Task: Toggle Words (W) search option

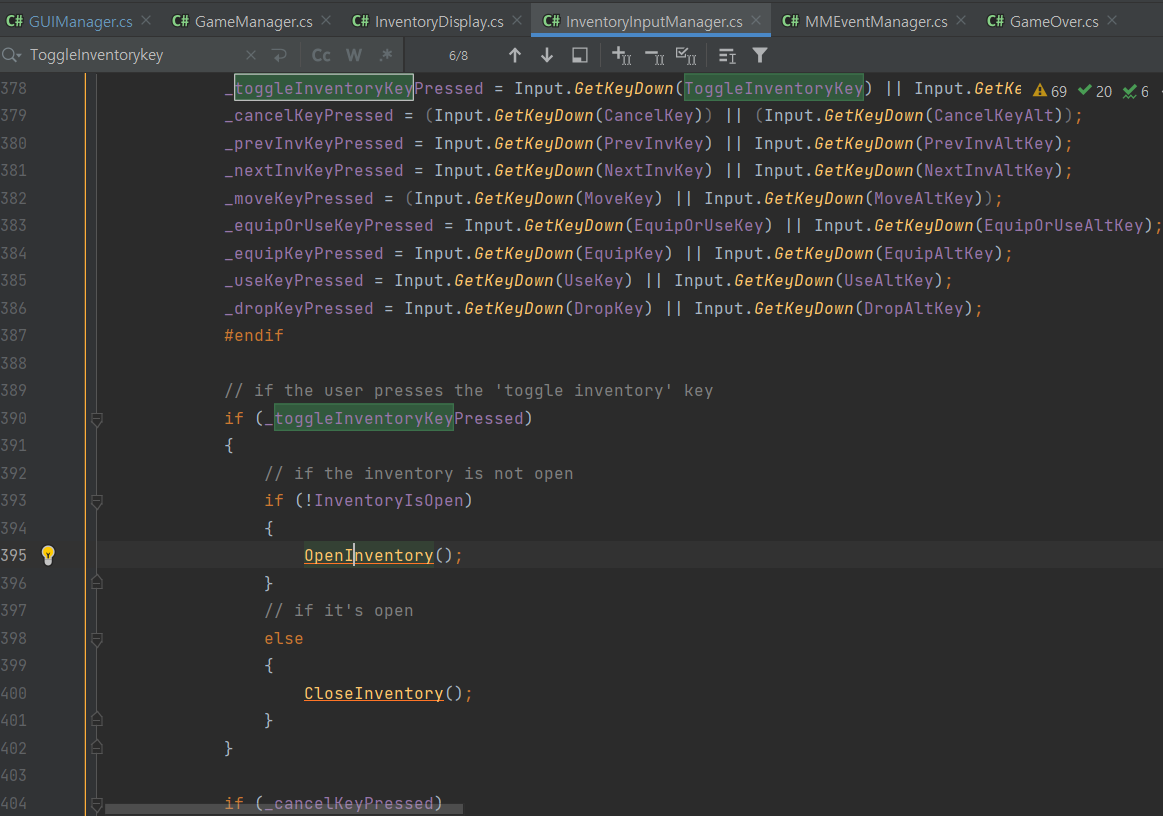Action: click(x=354, y=55)
